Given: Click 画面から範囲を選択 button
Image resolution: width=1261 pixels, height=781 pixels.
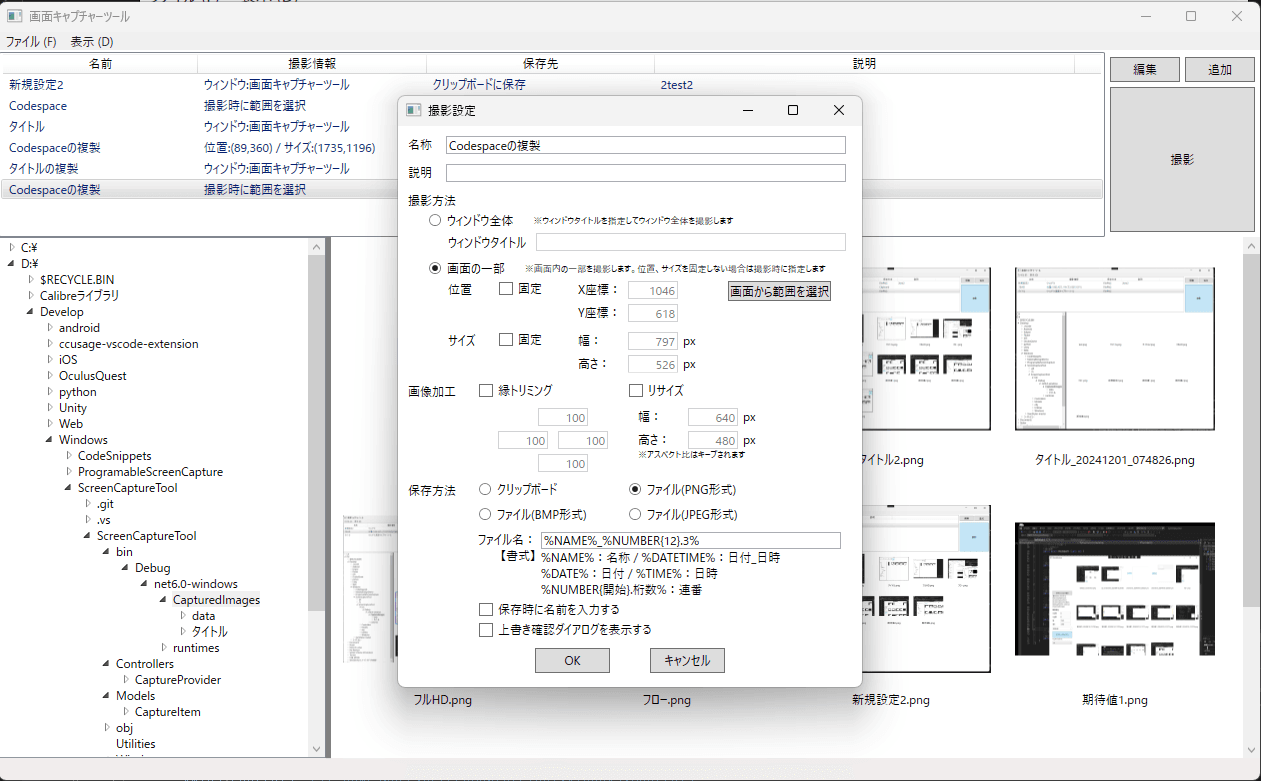Looking at the screenshot, I should [x=779, y=291].
